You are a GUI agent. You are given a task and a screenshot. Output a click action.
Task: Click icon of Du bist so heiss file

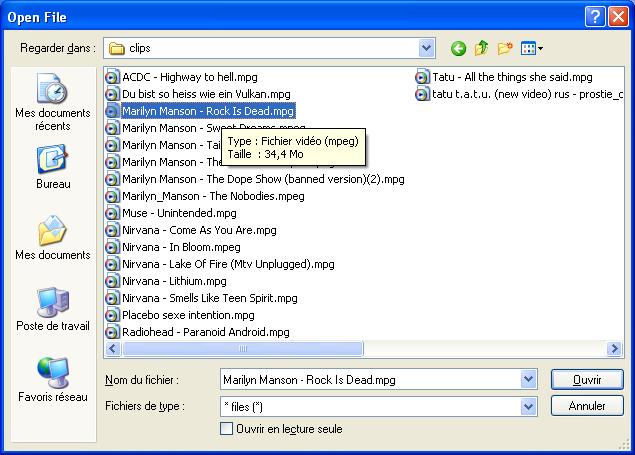point(112,94)
